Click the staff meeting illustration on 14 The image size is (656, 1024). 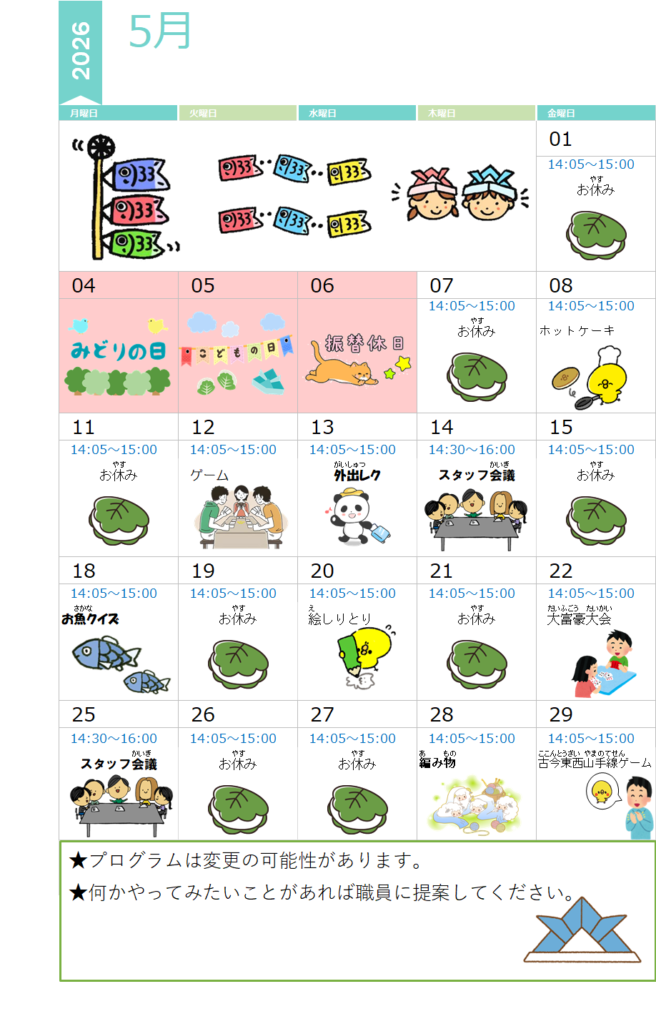(475, 520)
